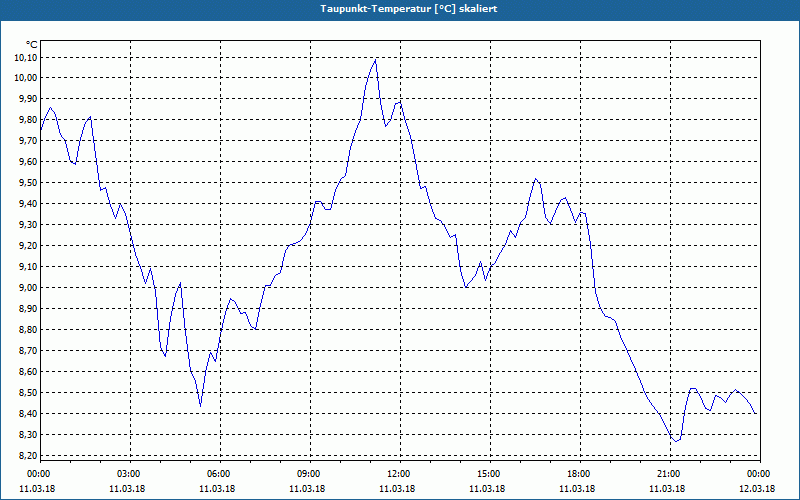Viewport: 800px width, 500px height.
Task: Select the 8,90 y-axis value
Action: [28, 309]
